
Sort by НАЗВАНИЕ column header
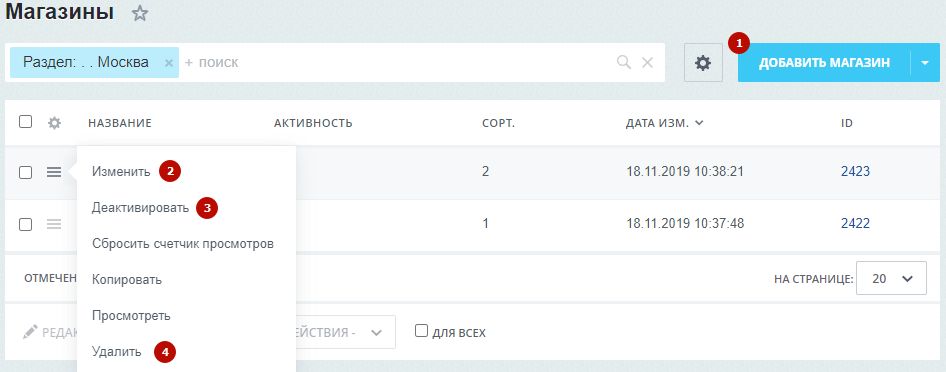[119, 123]
